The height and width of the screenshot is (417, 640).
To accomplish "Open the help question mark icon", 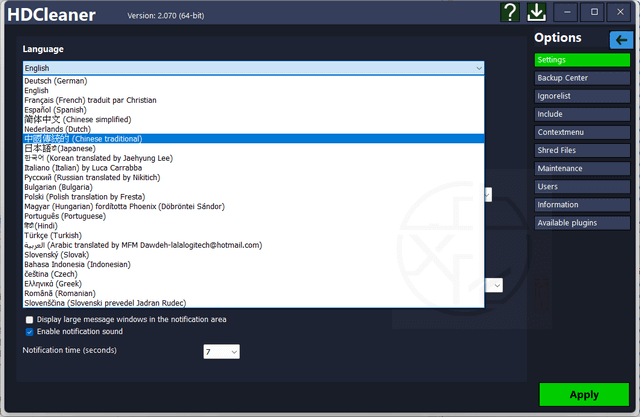I will pos(510,12).
